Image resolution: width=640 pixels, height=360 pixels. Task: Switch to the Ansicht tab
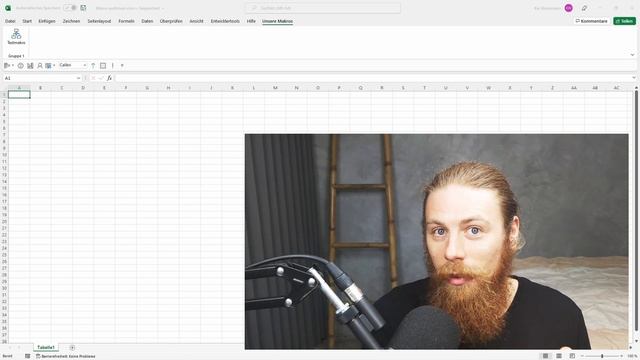click(196, 21)
